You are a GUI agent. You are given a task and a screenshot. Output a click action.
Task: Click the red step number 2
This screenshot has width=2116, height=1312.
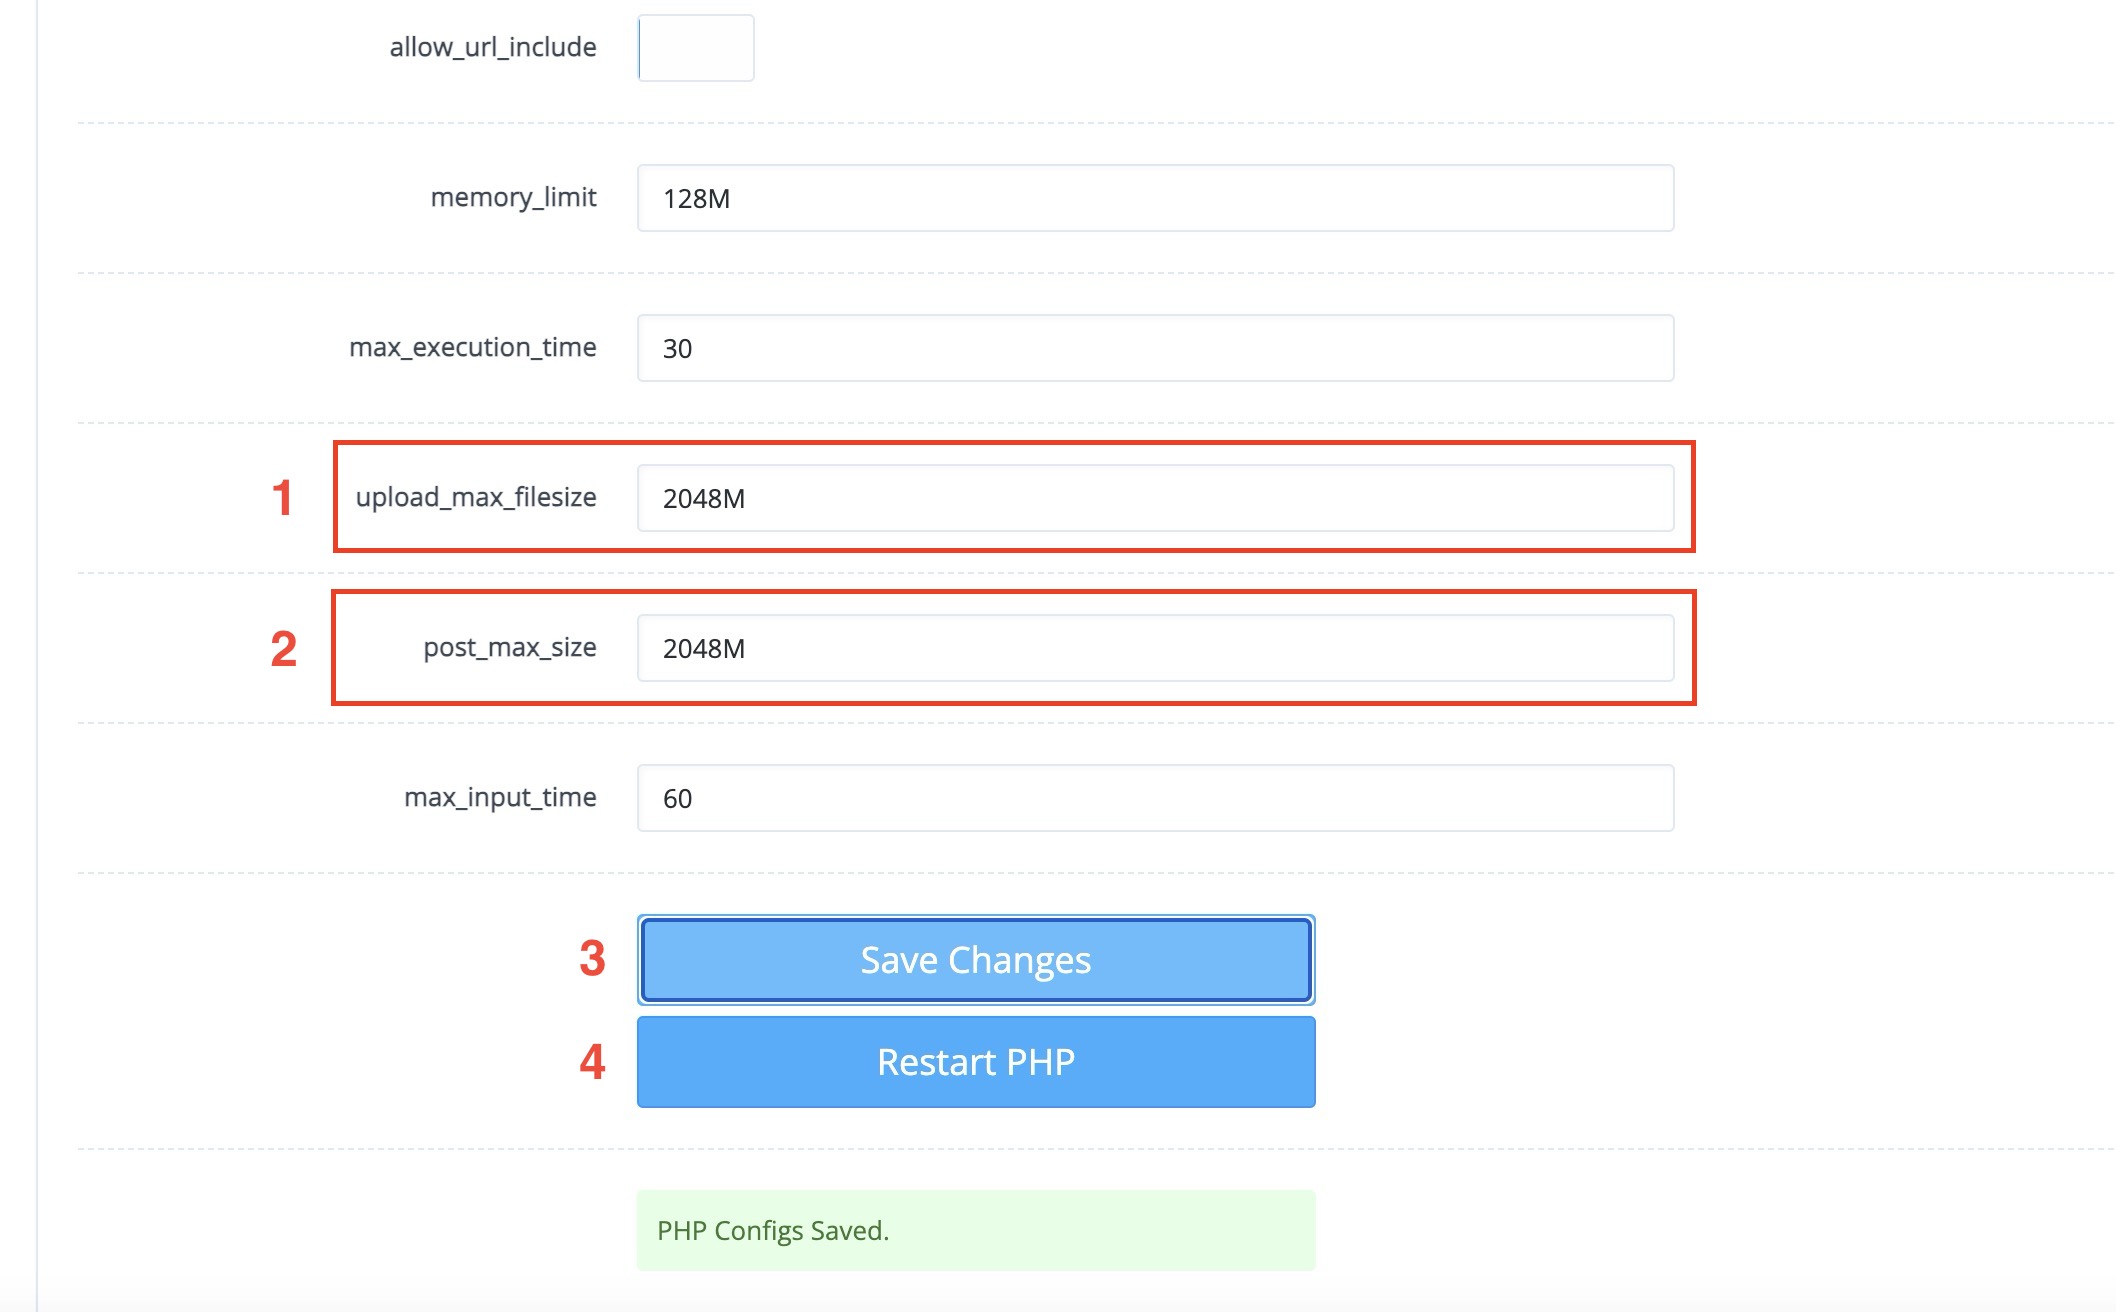click(x=284, y=649)
